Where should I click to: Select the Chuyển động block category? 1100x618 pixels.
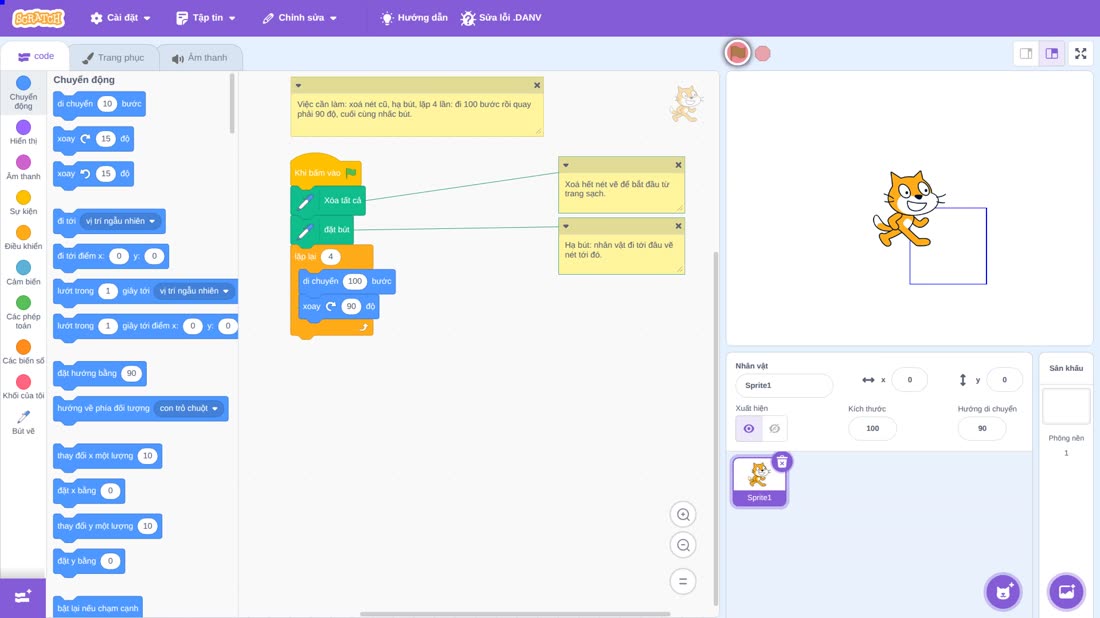(x=23, y=93)
